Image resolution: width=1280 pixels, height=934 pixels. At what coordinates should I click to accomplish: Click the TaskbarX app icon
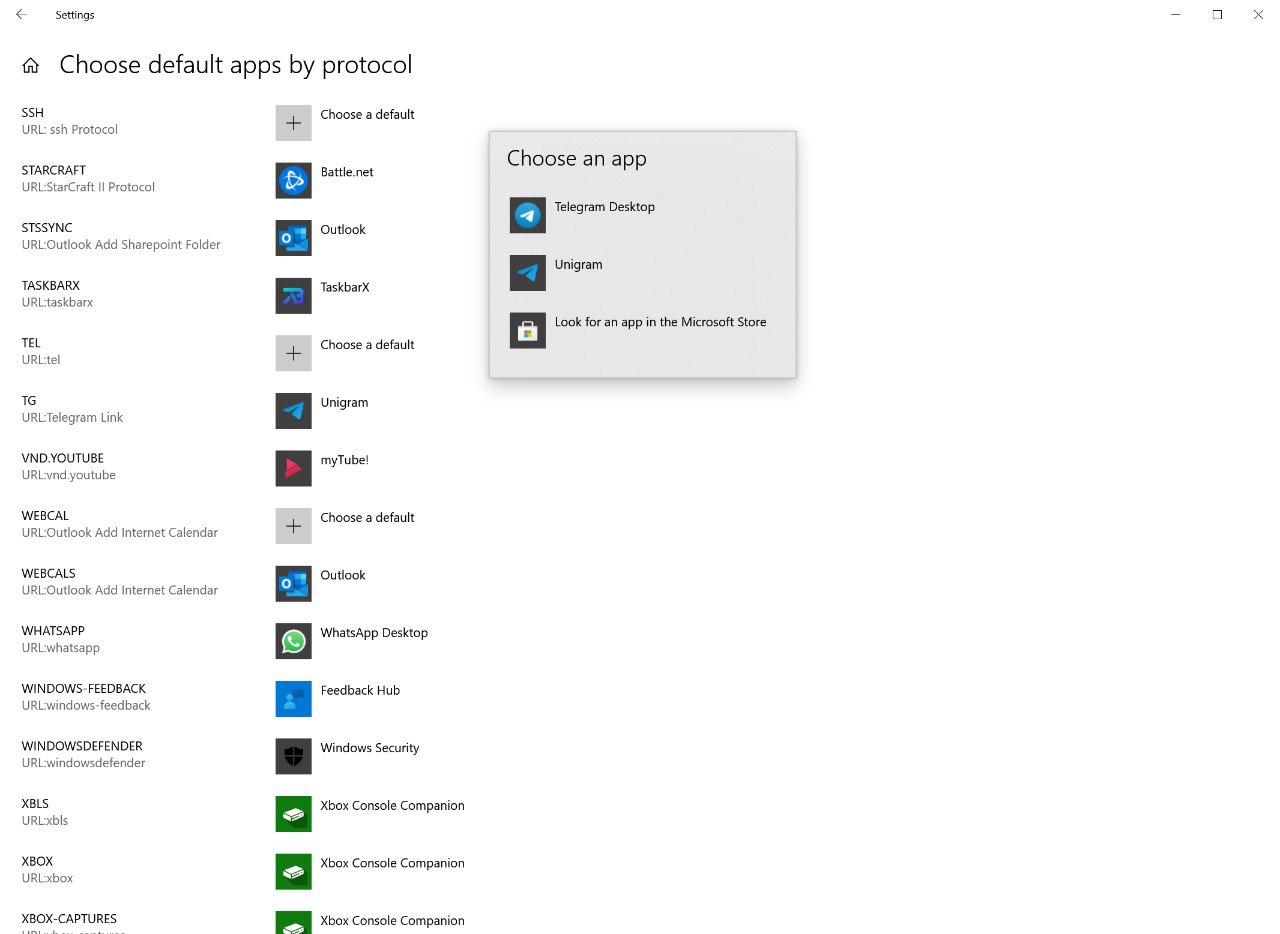tap(293, 295)
